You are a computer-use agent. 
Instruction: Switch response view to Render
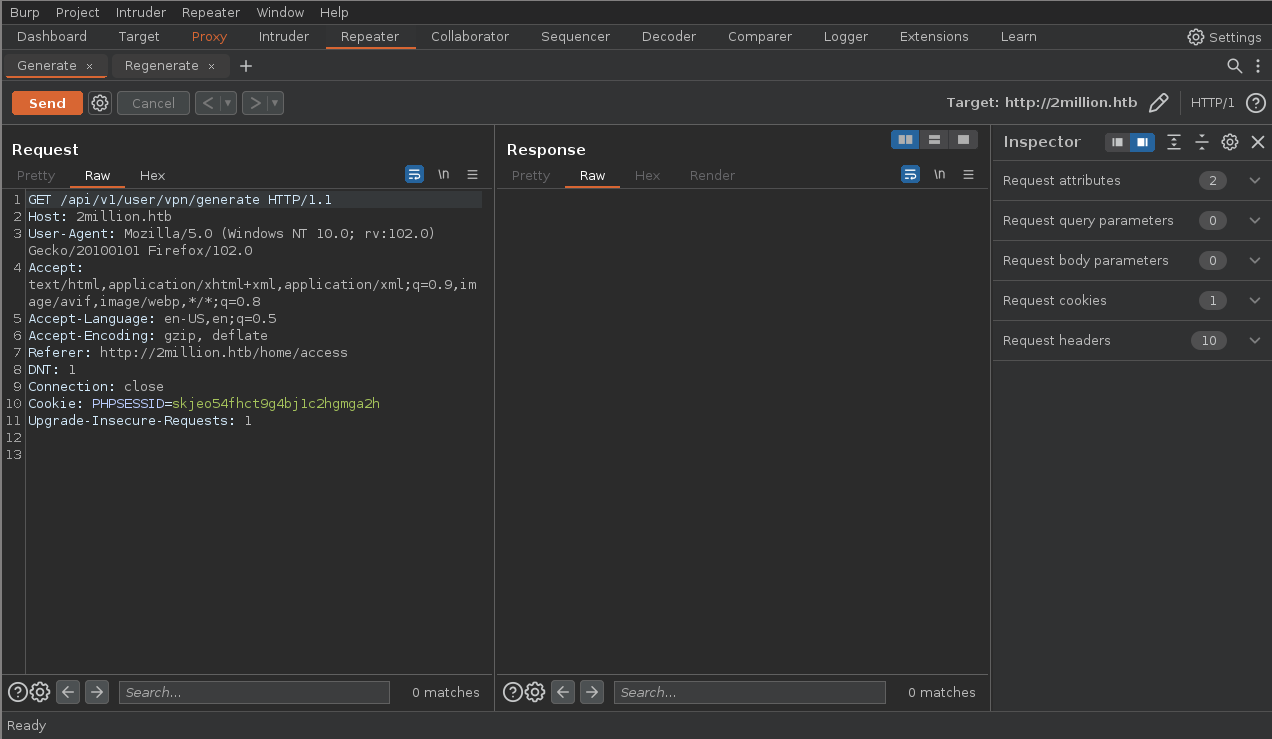click(x=712, y=176)
